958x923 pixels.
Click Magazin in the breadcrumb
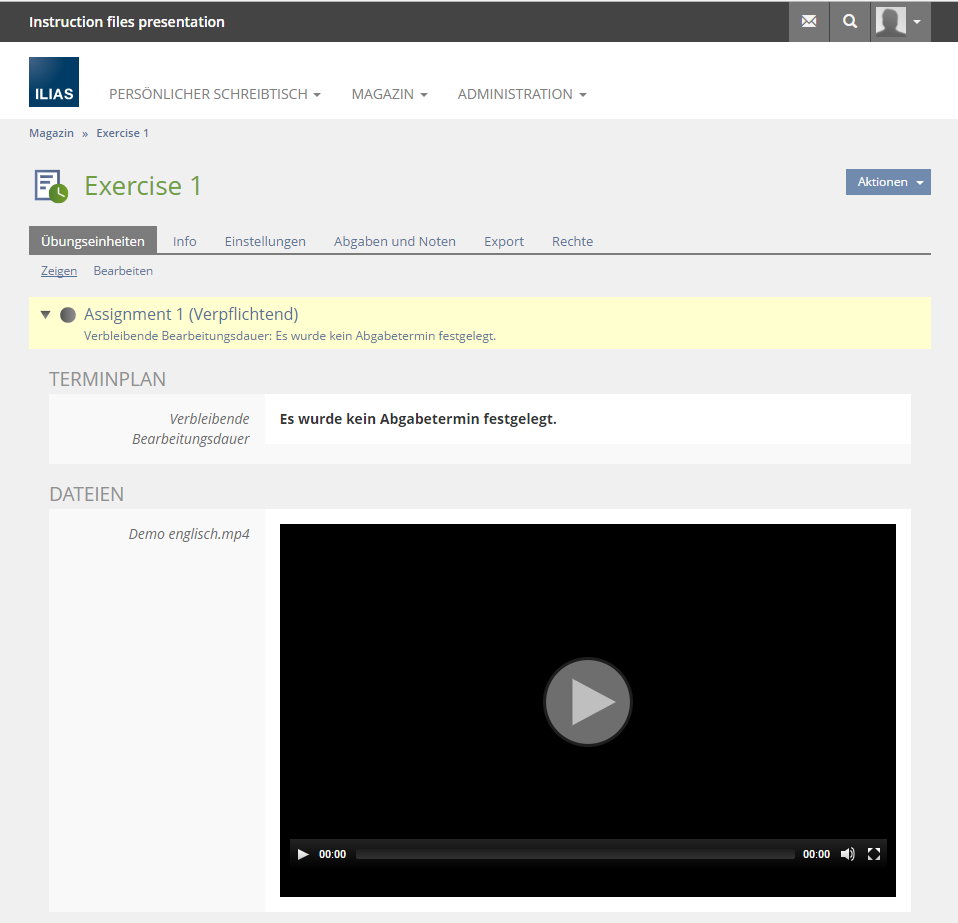coord(51,133)
